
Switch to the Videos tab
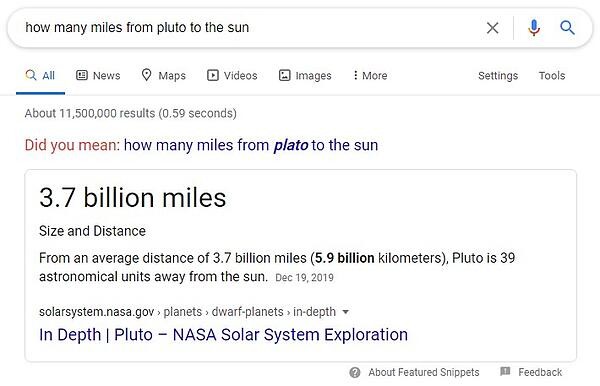[232, 75]
